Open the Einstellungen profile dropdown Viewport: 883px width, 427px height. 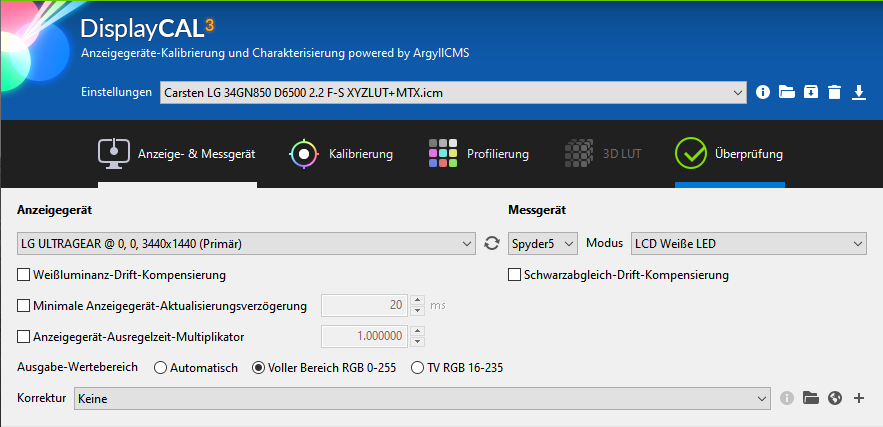click(453, 93)
